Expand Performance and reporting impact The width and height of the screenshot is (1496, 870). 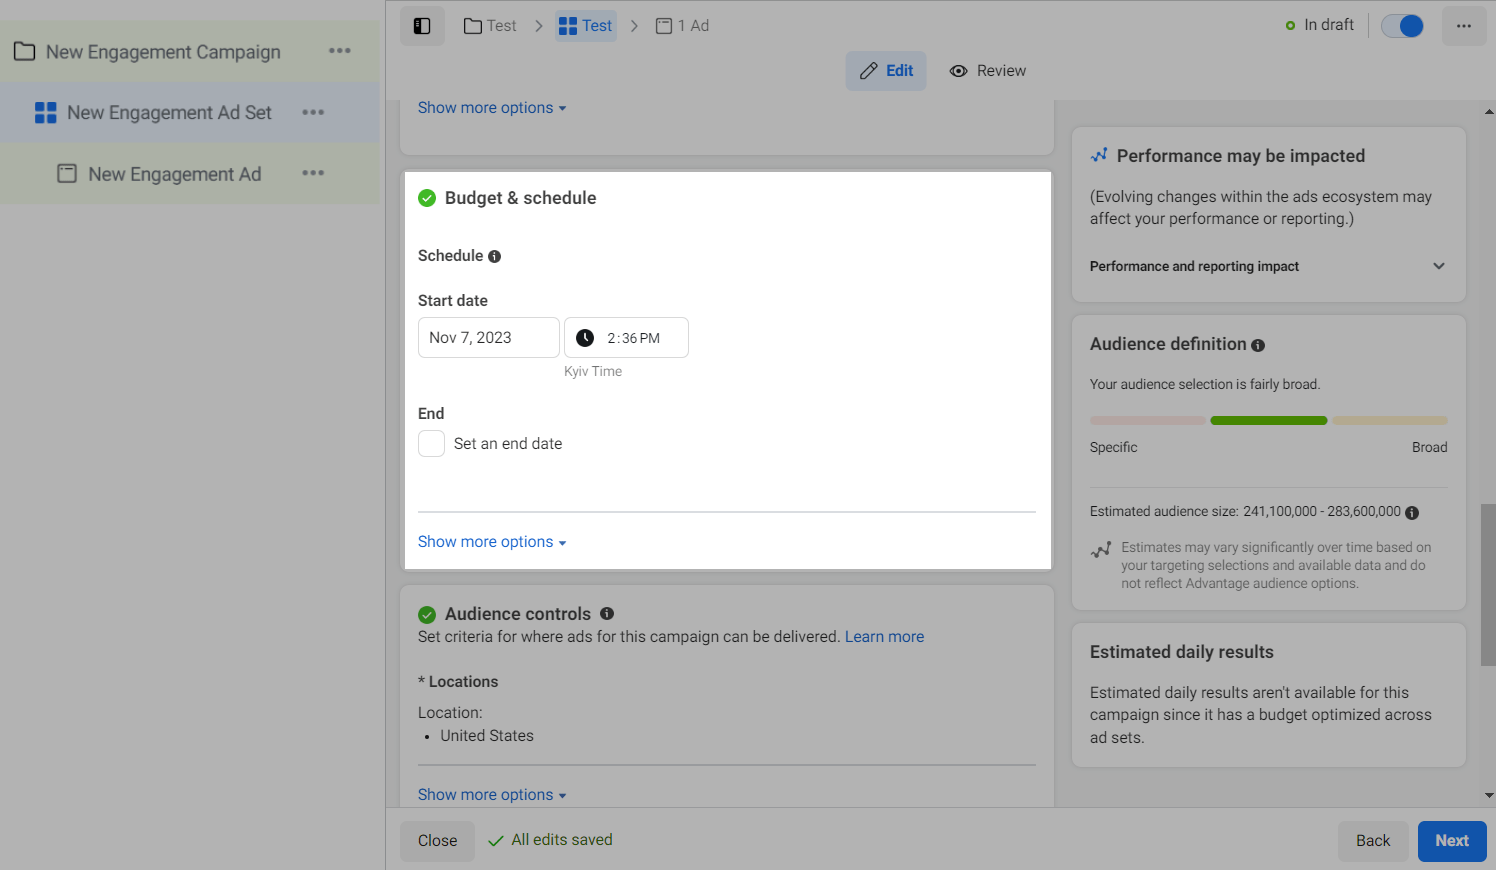coord(1268,266)
